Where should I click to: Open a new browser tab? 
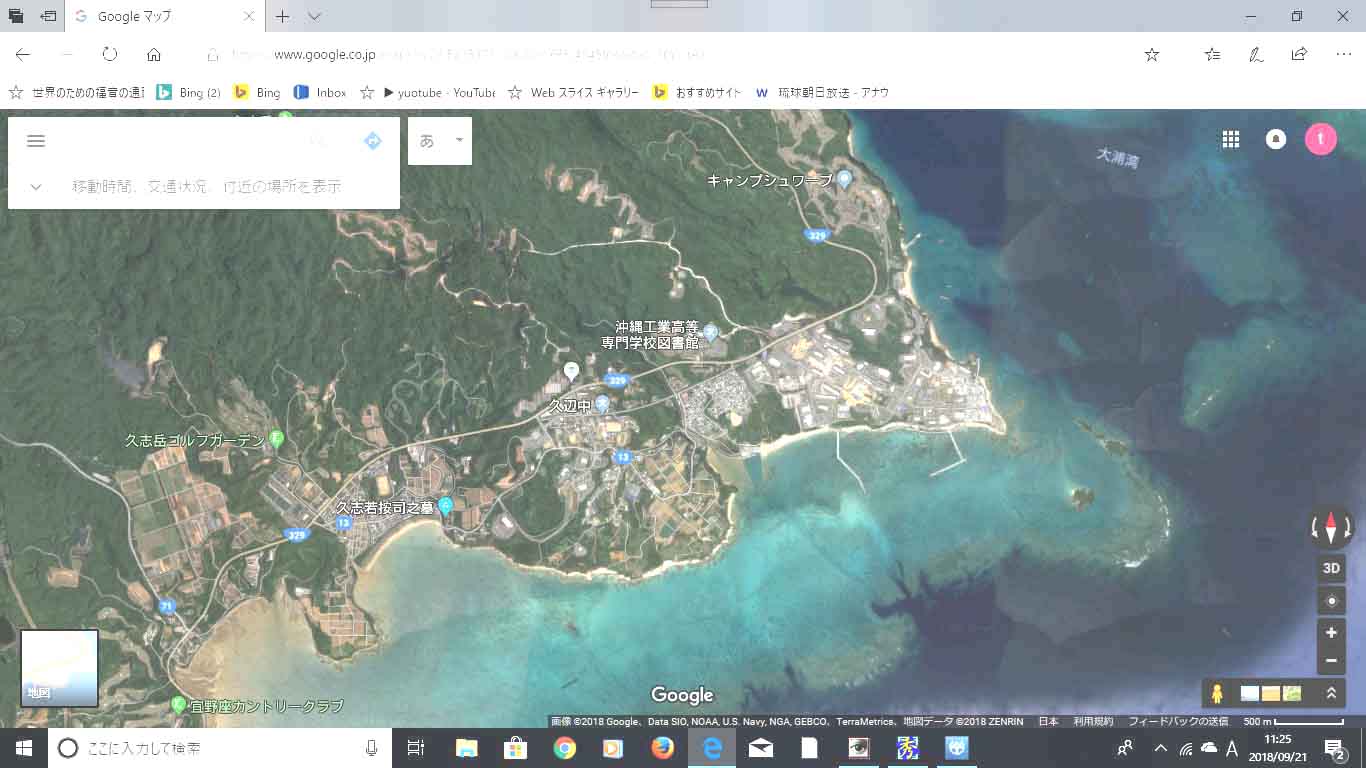(x=283, y=17)
